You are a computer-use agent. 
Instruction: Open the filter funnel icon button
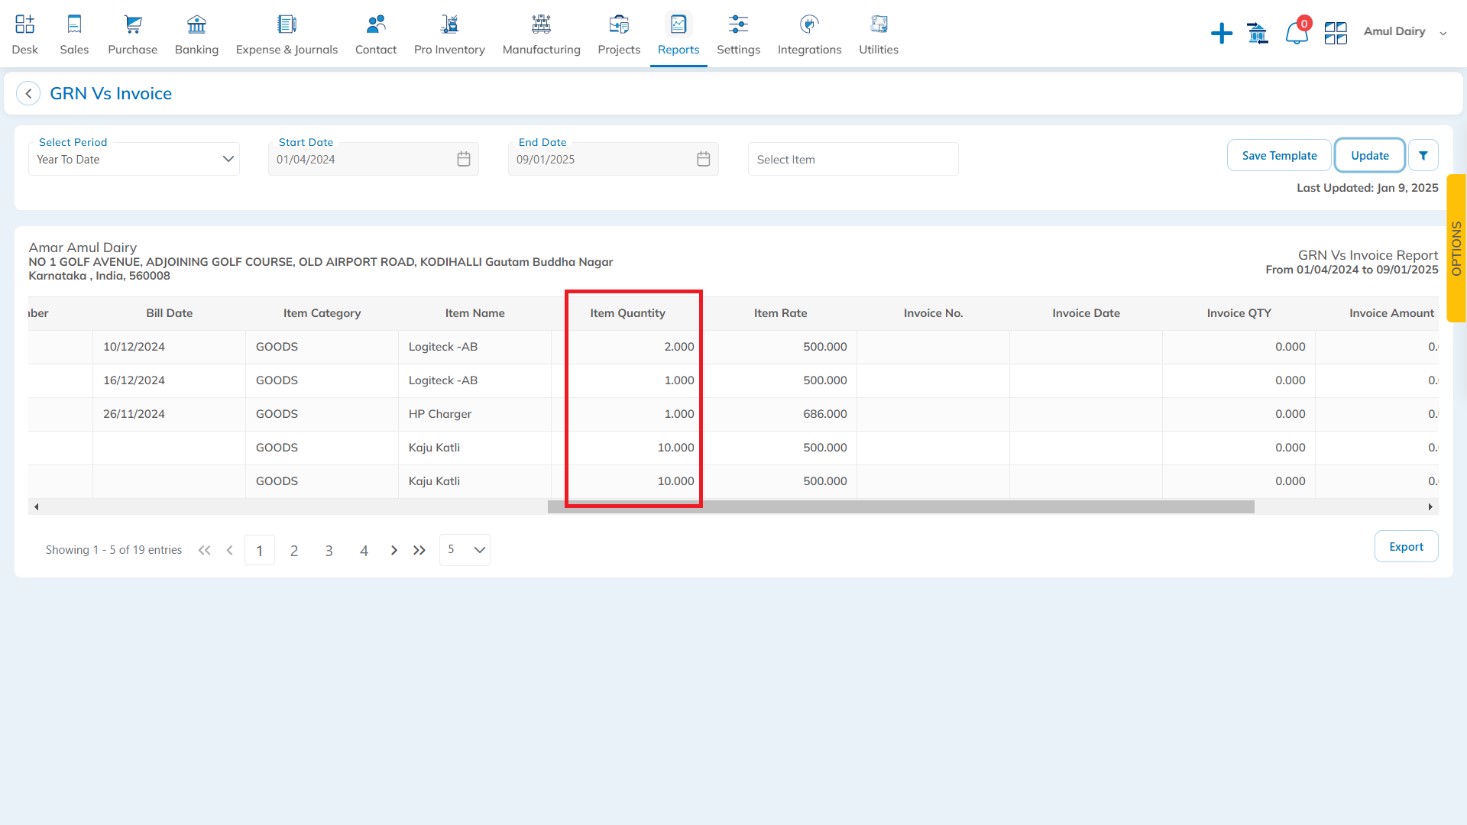pos(1423,156)
